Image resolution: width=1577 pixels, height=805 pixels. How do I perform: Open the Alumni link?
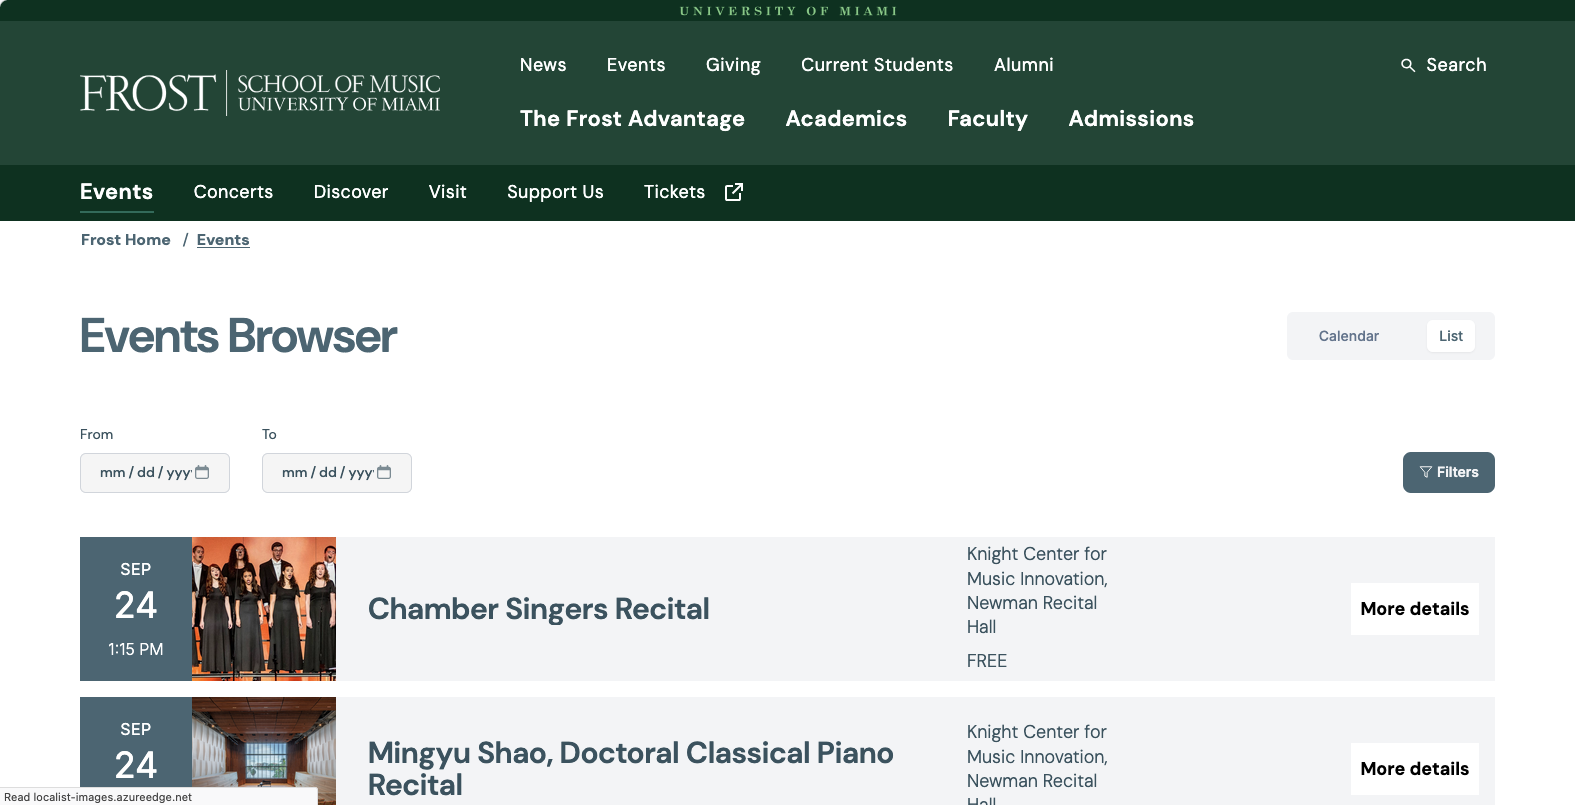coord(1024,65)
